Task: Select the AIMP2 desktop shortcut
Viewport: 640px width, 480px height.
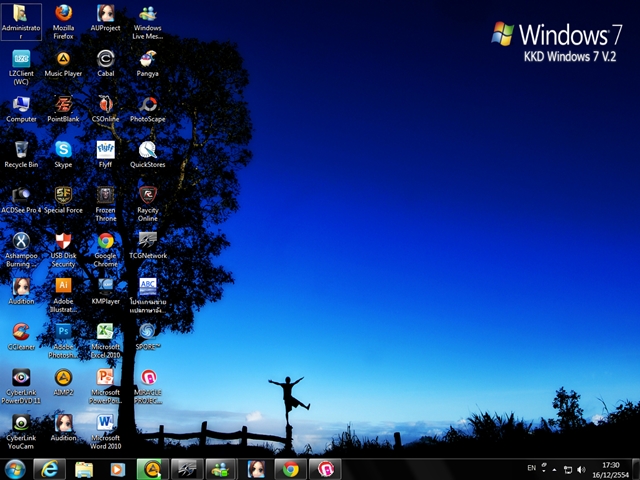Action: [x=63, y=383]
